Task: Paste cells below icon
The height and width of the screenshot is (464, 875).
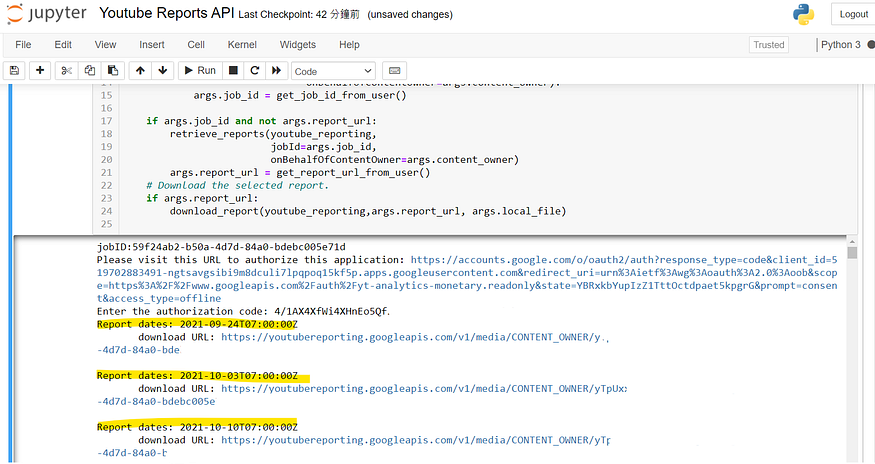Action: [x=113, y=70]
